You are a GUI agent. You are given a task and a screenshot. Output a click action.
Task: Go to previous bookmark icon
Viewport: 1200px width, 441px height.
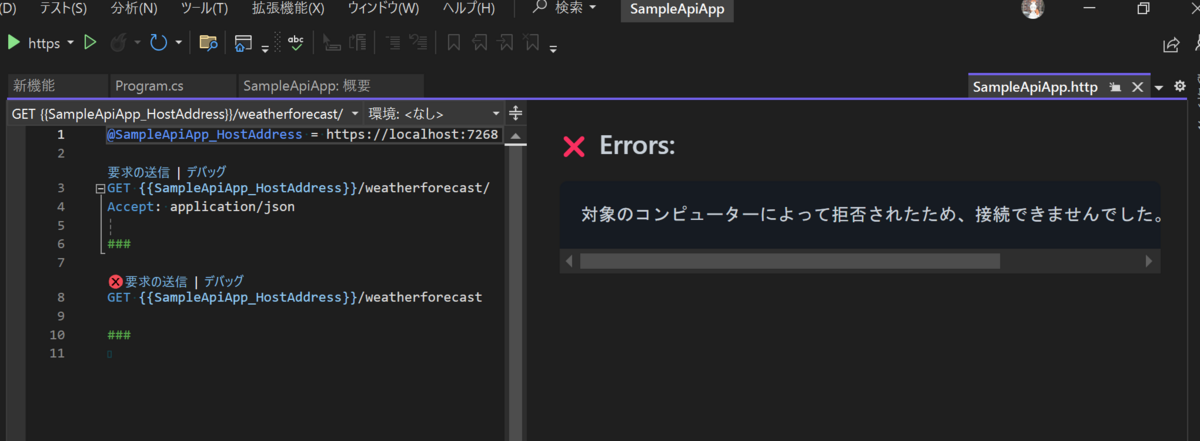(x=481, y=43)
